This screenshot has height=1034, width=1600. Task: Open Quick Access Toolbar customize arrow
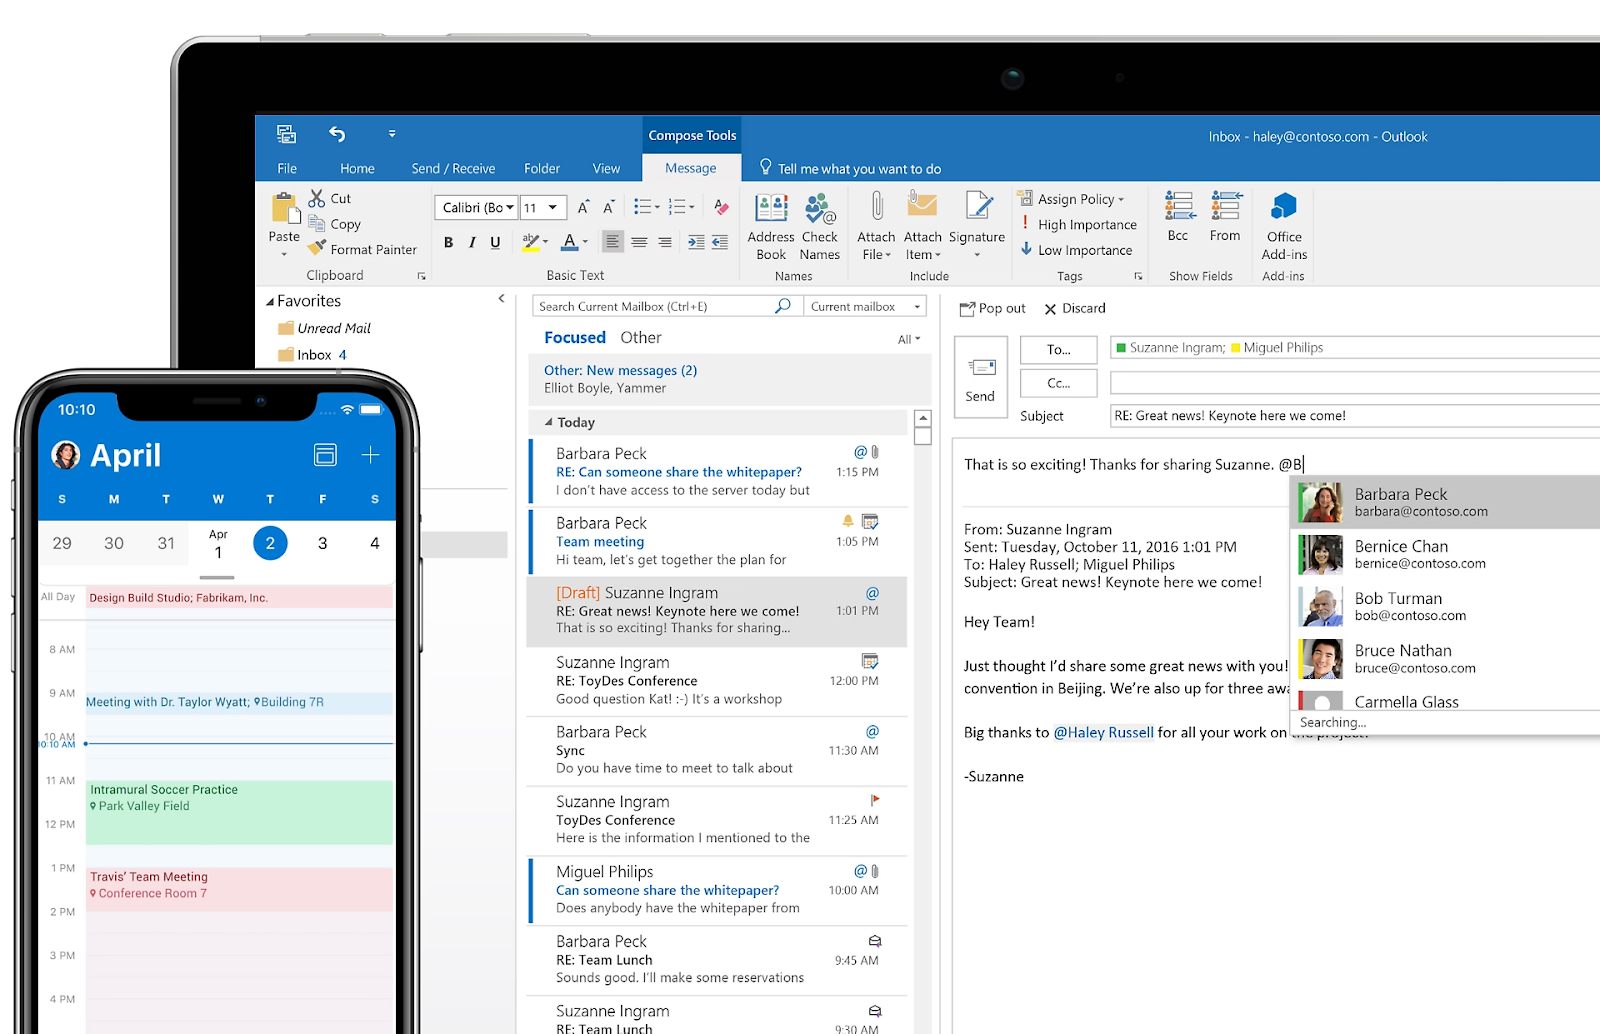(x=392, y=134)
